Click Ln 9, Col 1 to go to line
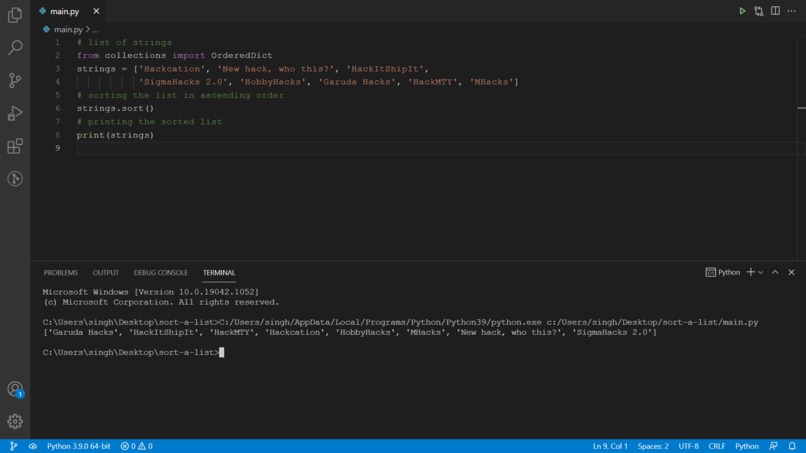Screen dimensions: 806x453 click(x=610, y=446)
